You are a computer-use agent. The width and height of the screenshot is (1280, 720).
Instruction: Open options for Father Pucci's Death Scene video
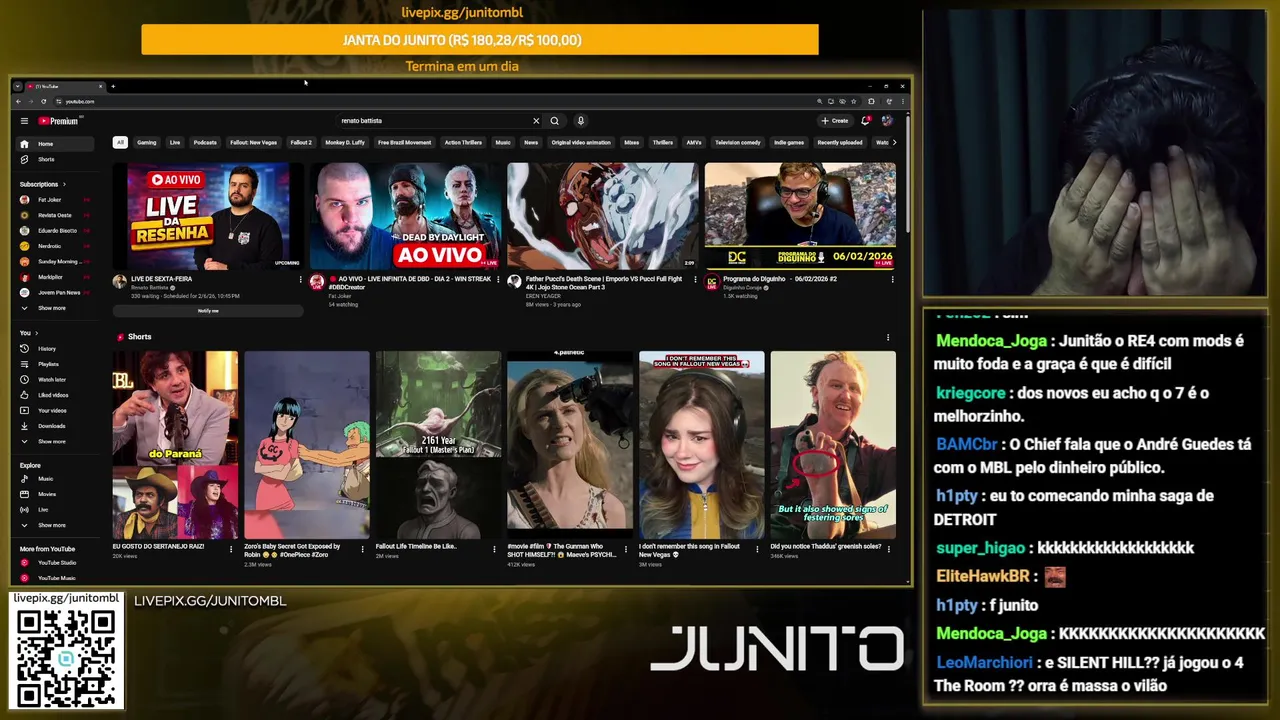coord(696,280)
